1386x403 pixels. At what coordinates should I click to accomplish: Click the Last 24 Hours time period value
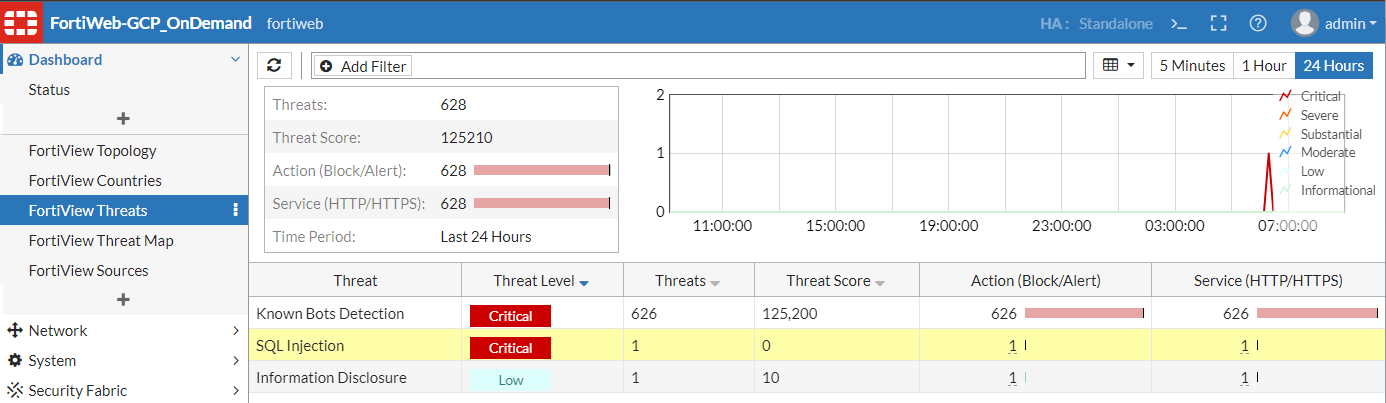click(x=486, y=237)
